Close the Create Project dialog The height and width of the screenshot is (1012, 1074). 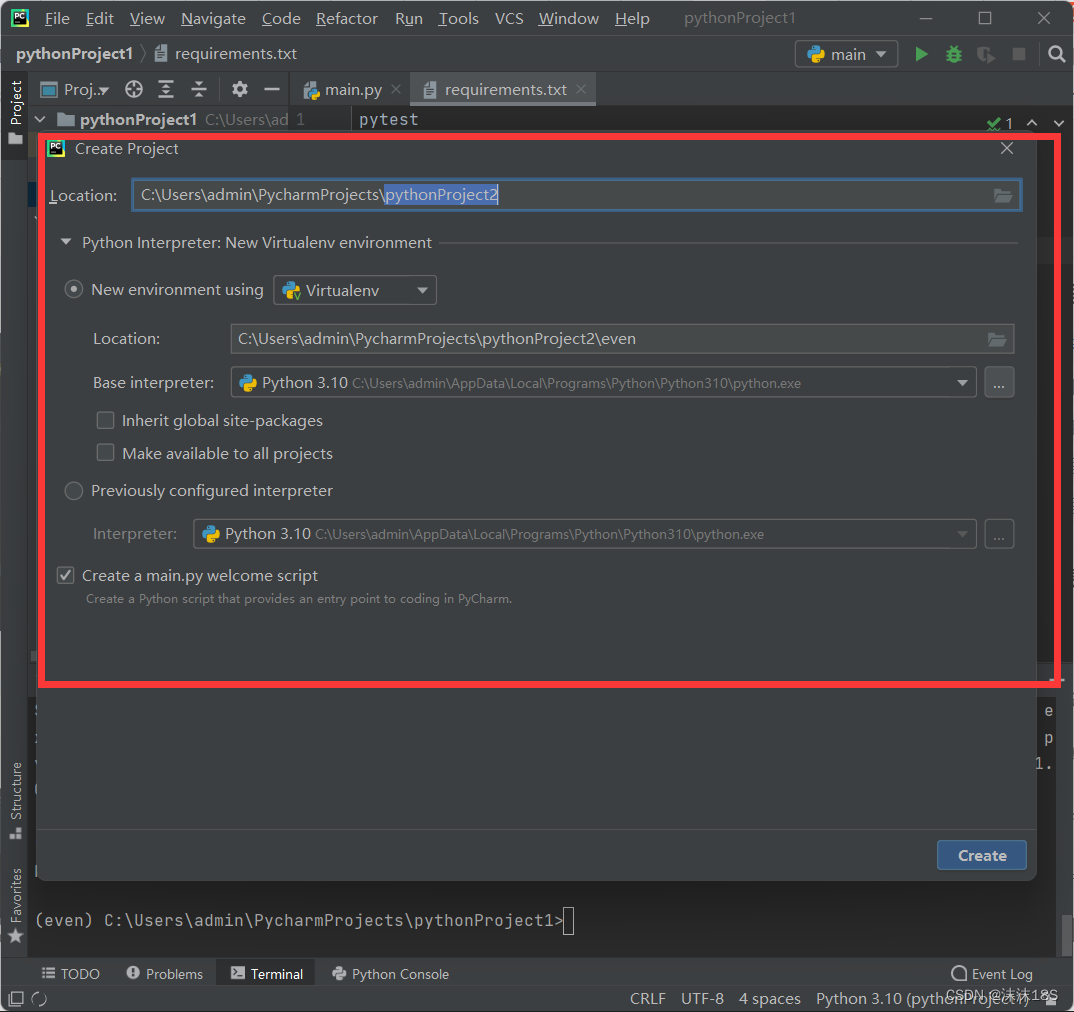click(1006, 148)
